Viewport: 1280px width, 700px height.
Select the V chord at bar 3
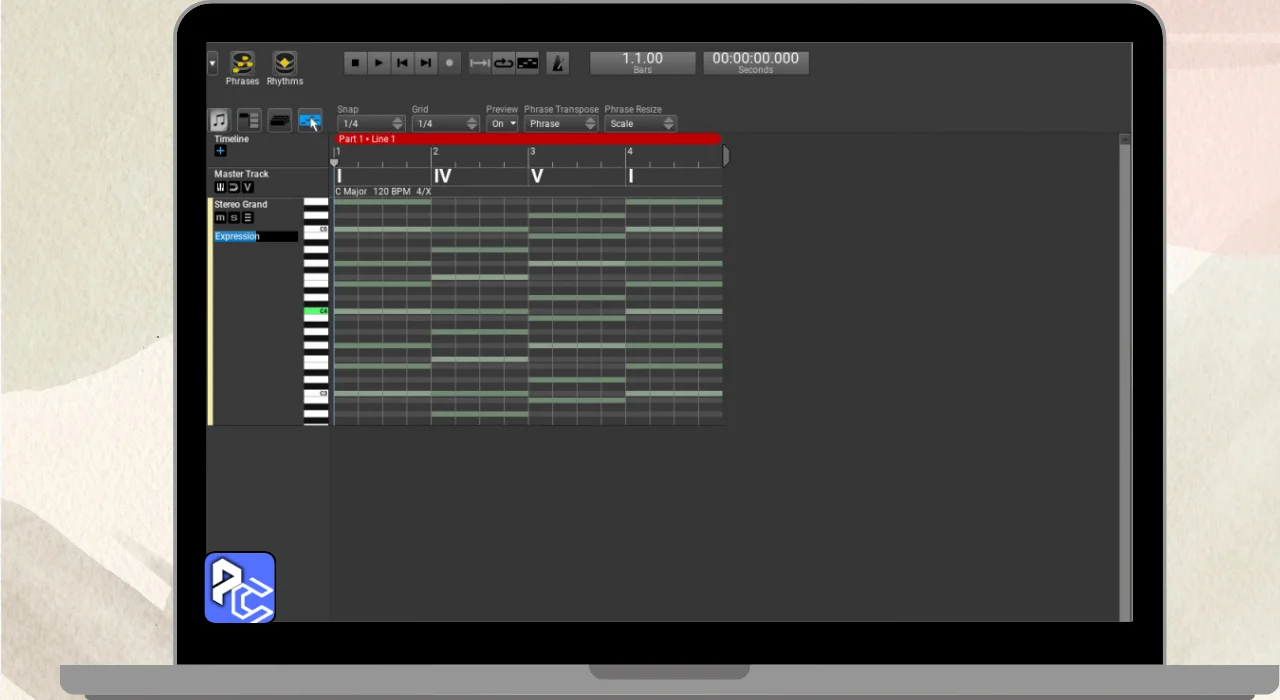(537, 176)
